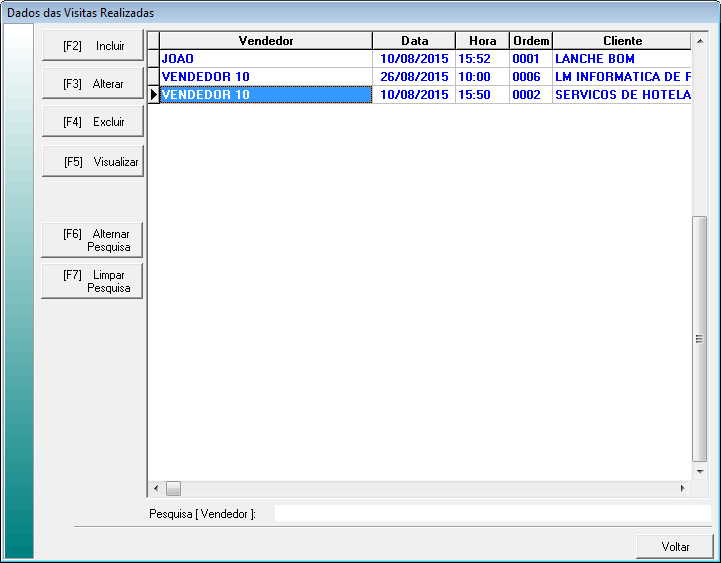Screen dimensions: 721x563
Task: Click the current row indicator arrow
Action: point(153,95)
